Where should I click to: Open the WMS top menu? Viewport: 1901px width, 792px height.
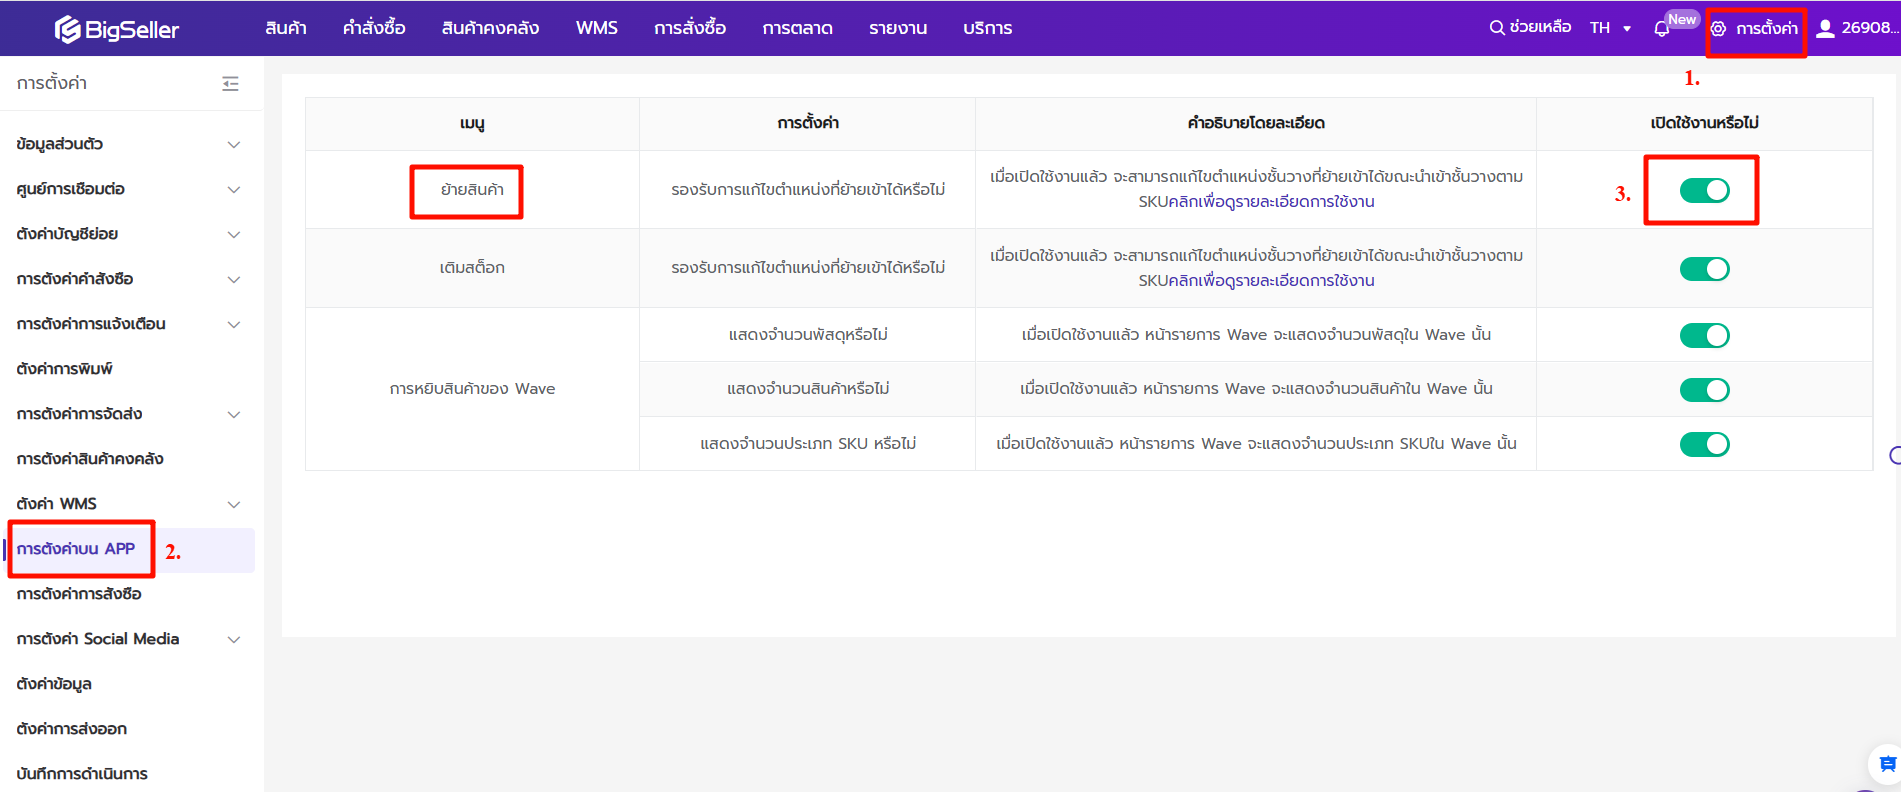(597, 28)
